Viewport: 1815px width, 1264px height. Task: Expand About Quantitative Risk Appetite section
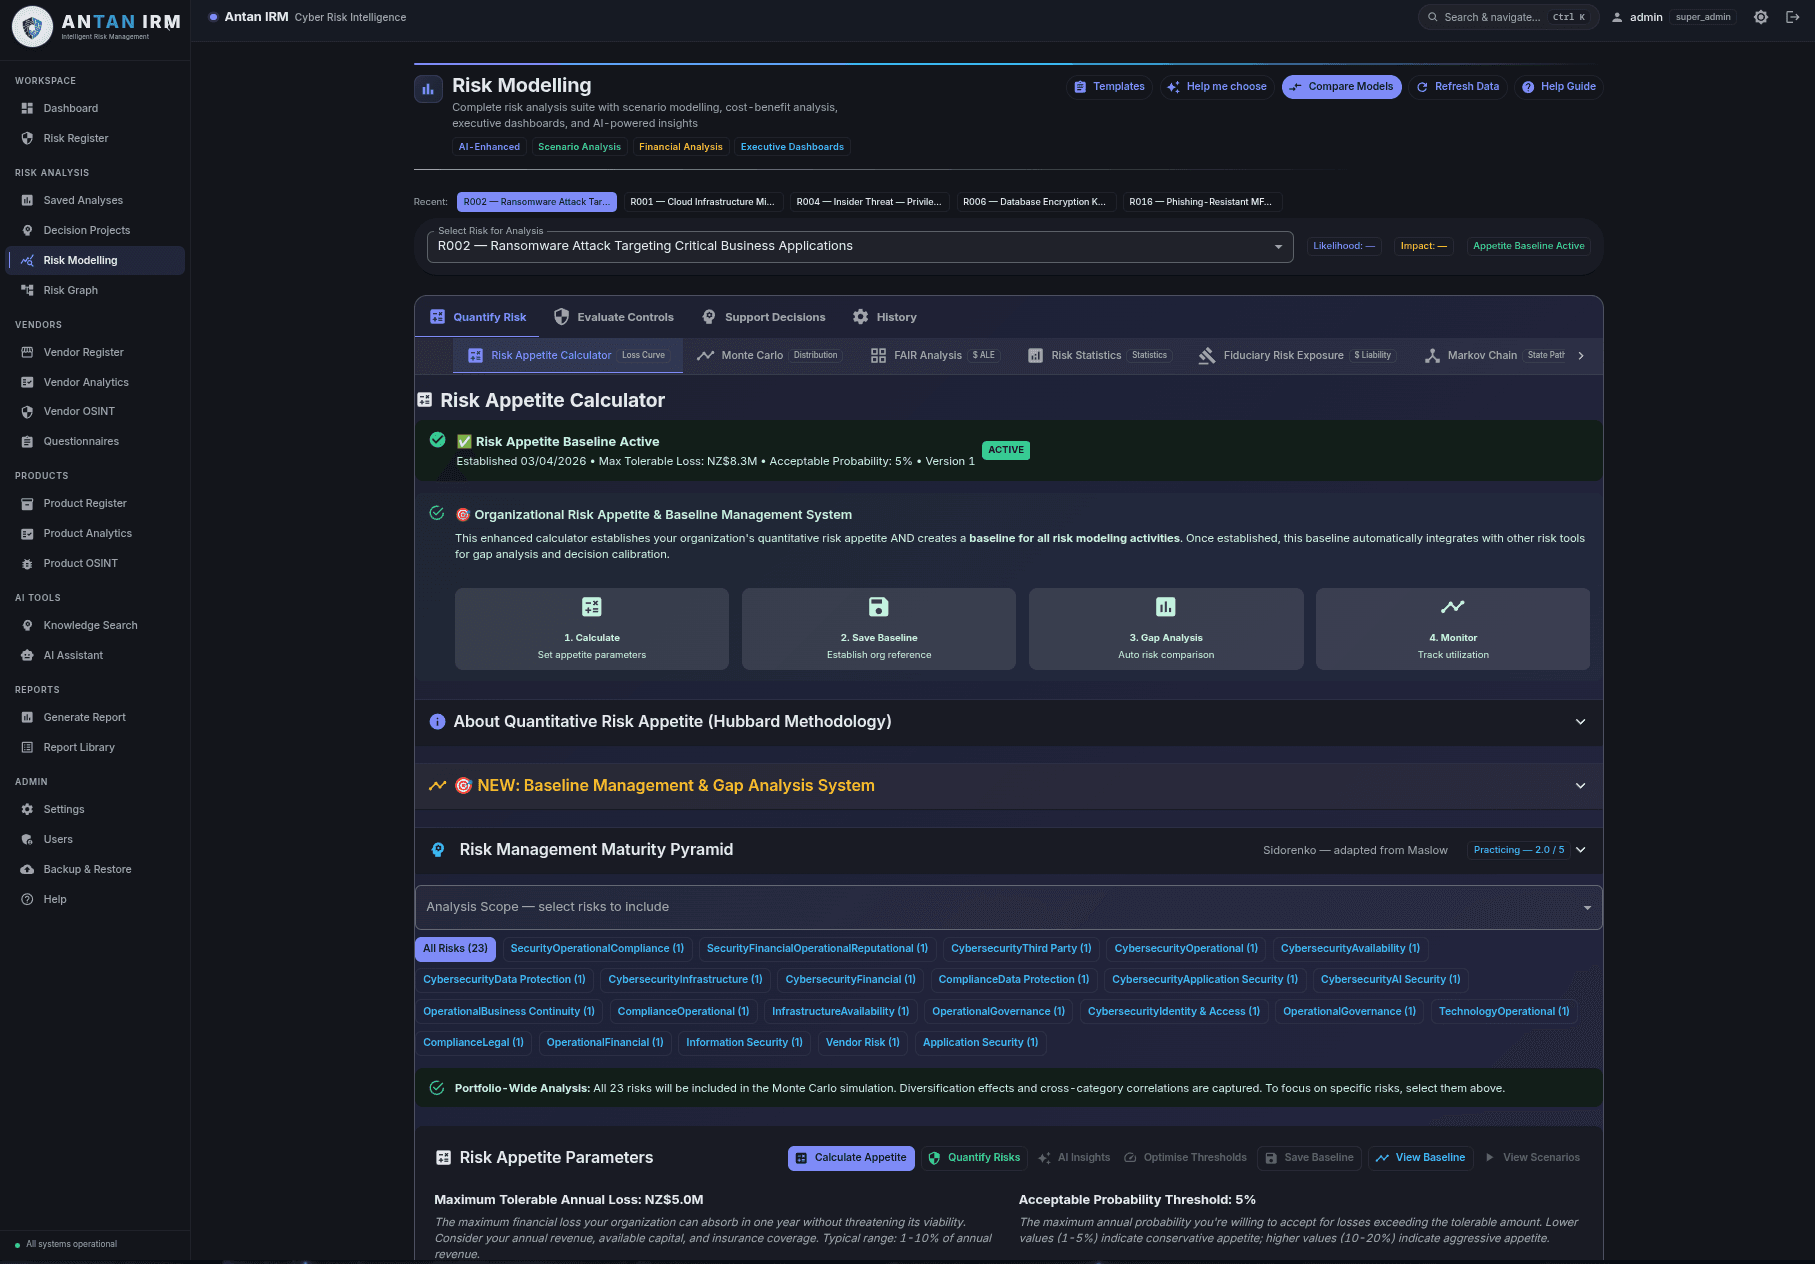coord(1008,722)
